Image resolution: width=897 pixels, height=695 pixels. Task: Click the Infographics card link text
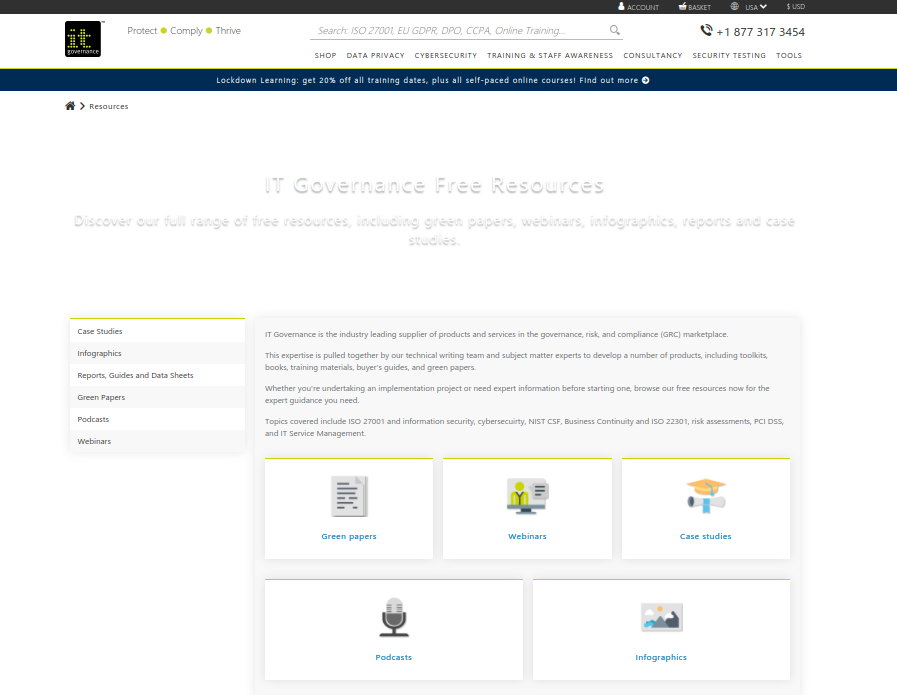[x=661, y=658]
